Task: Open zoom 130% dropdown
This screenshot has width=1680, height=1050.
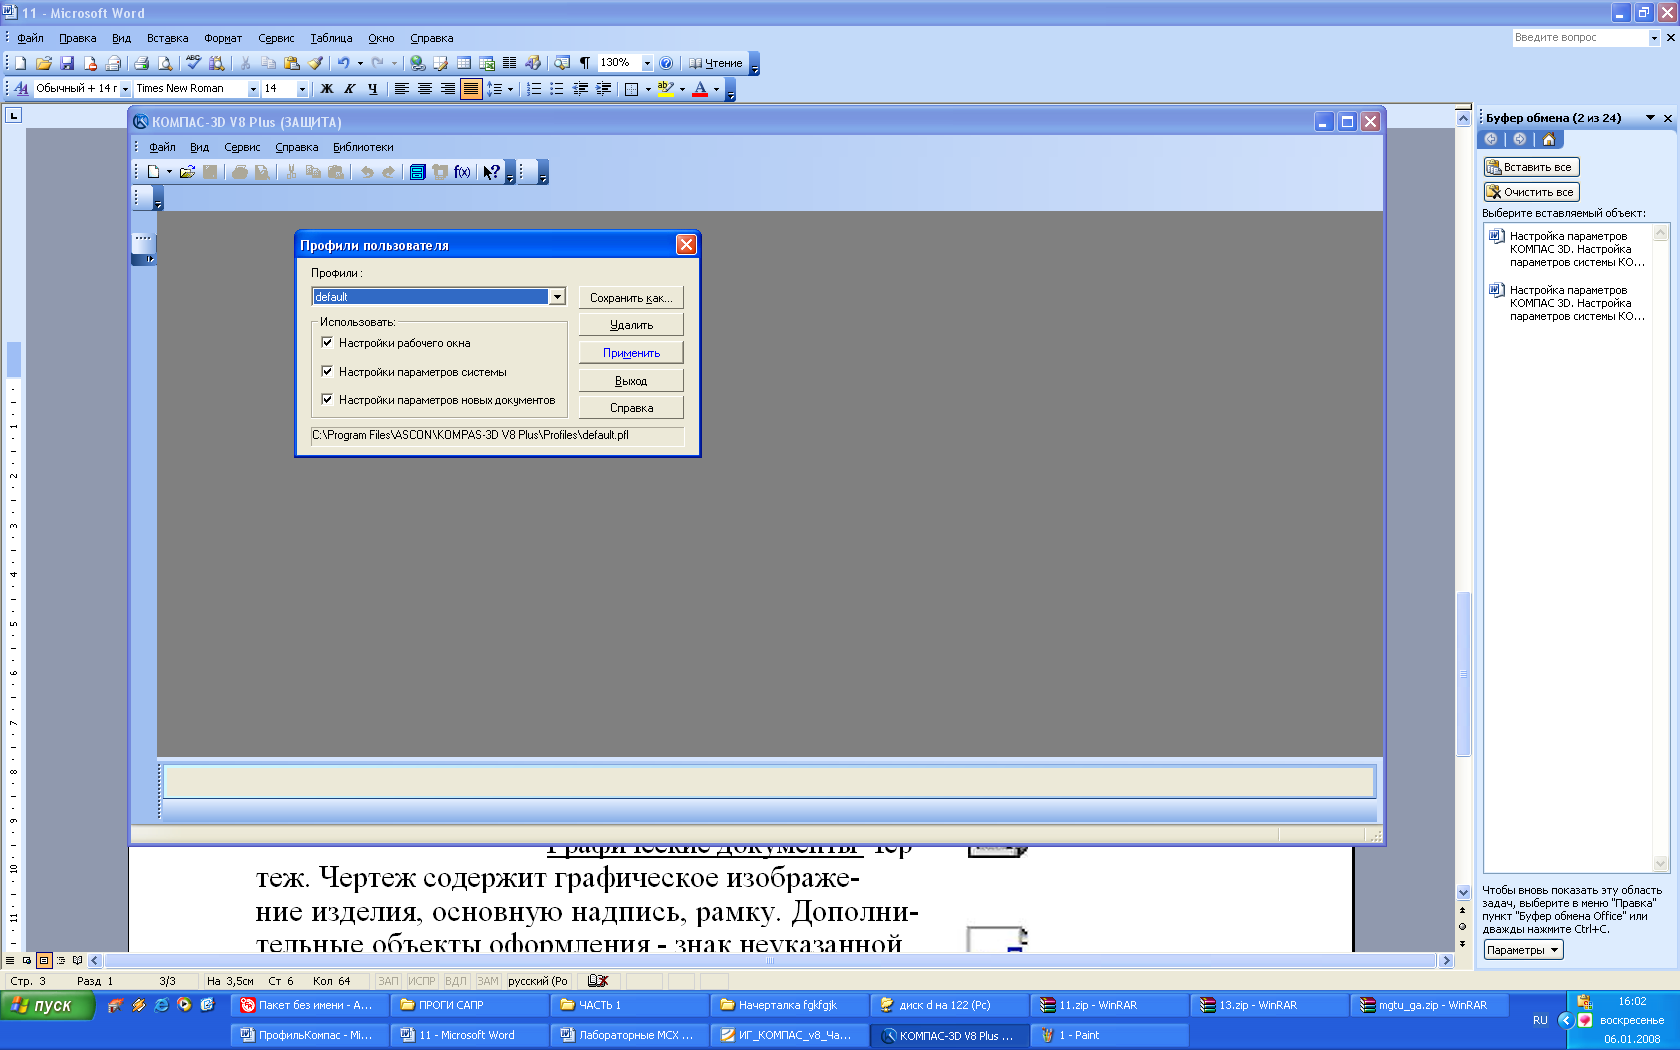Action: (647, 63)
